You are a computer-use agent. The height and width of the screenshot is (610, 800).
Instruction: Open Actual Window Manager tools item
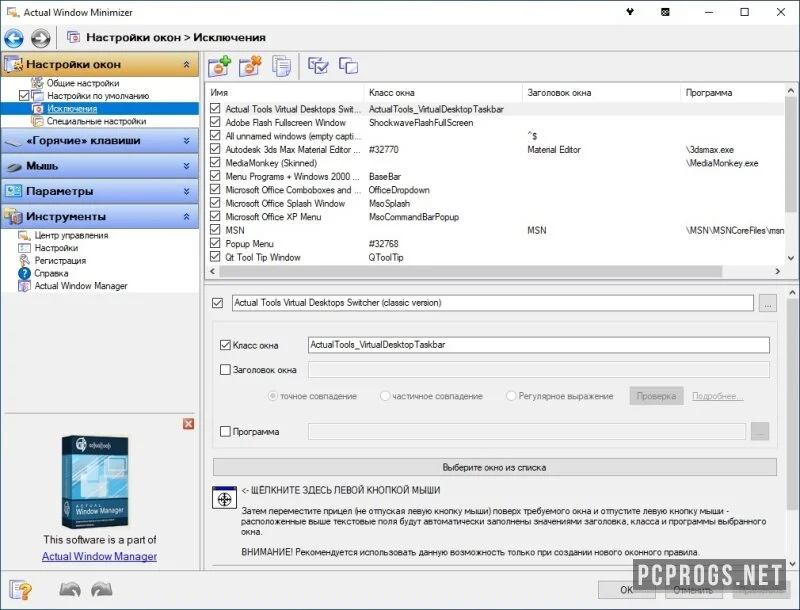click(81, 286)
